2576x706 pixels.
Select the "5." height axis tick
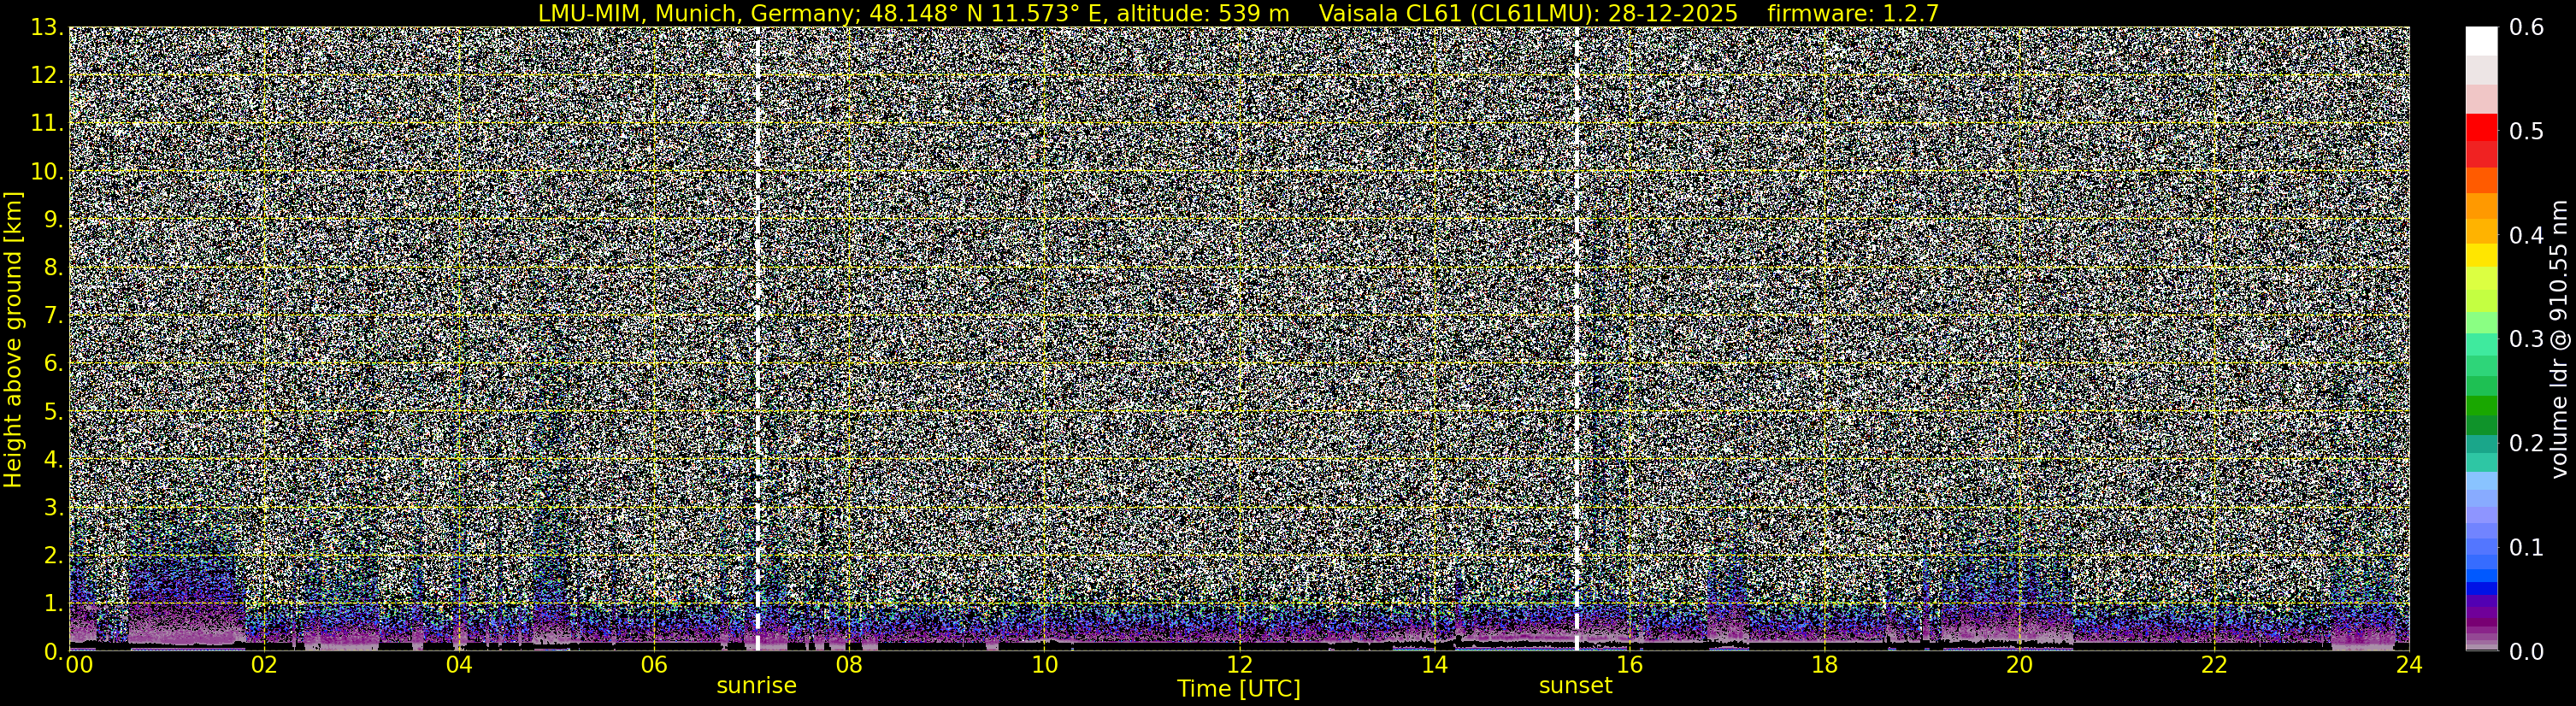54,412
